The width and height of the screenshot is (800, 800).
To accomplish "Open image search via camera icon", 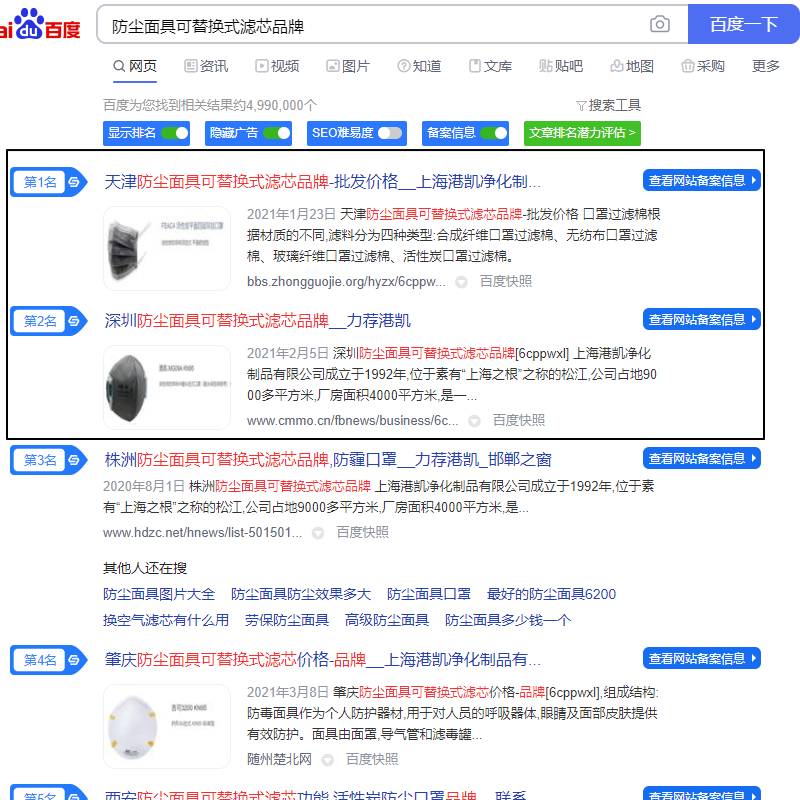I will (x=659, y=24).
